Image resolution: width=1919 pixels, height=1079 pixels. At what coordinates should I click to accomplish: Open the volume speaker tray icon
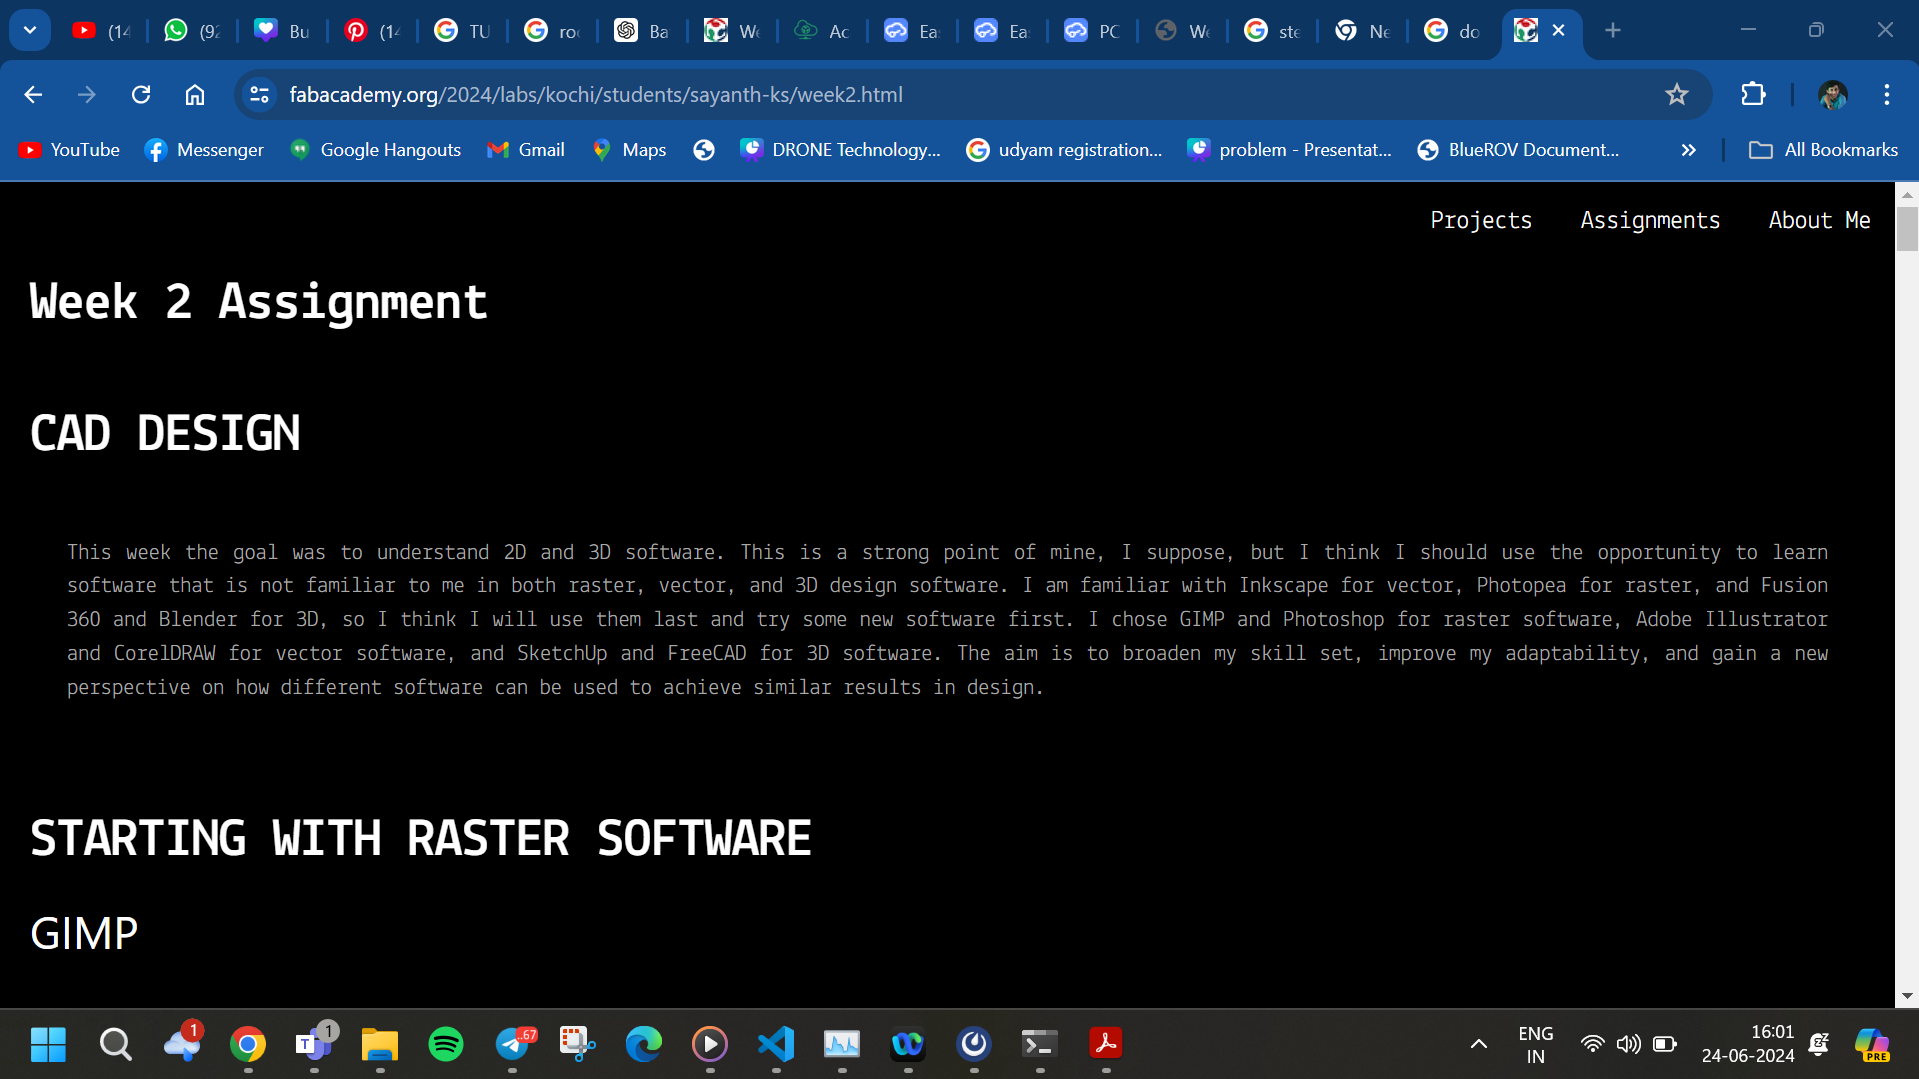coord(1628,1044)
